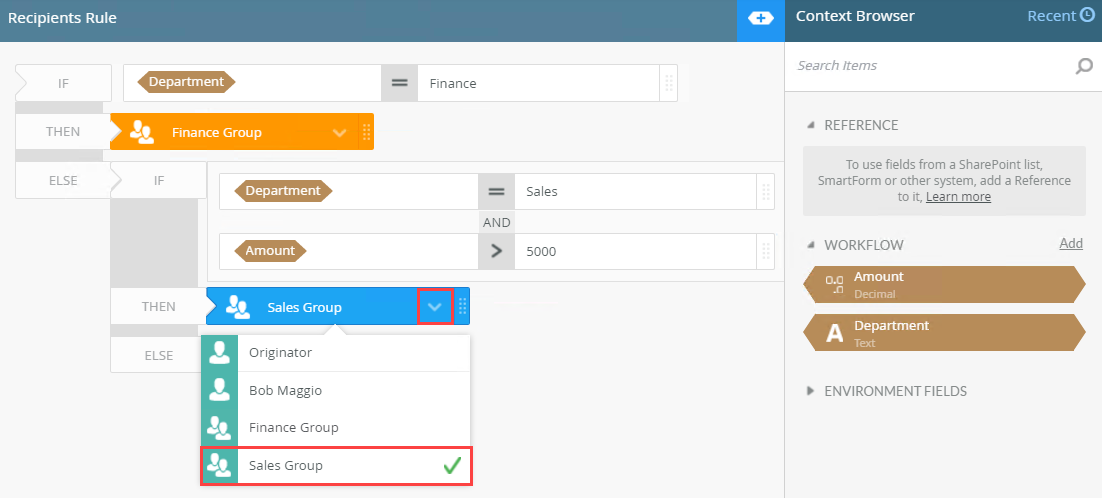Click the Sales Group people icon in blue bar

[x=238, y=307]
